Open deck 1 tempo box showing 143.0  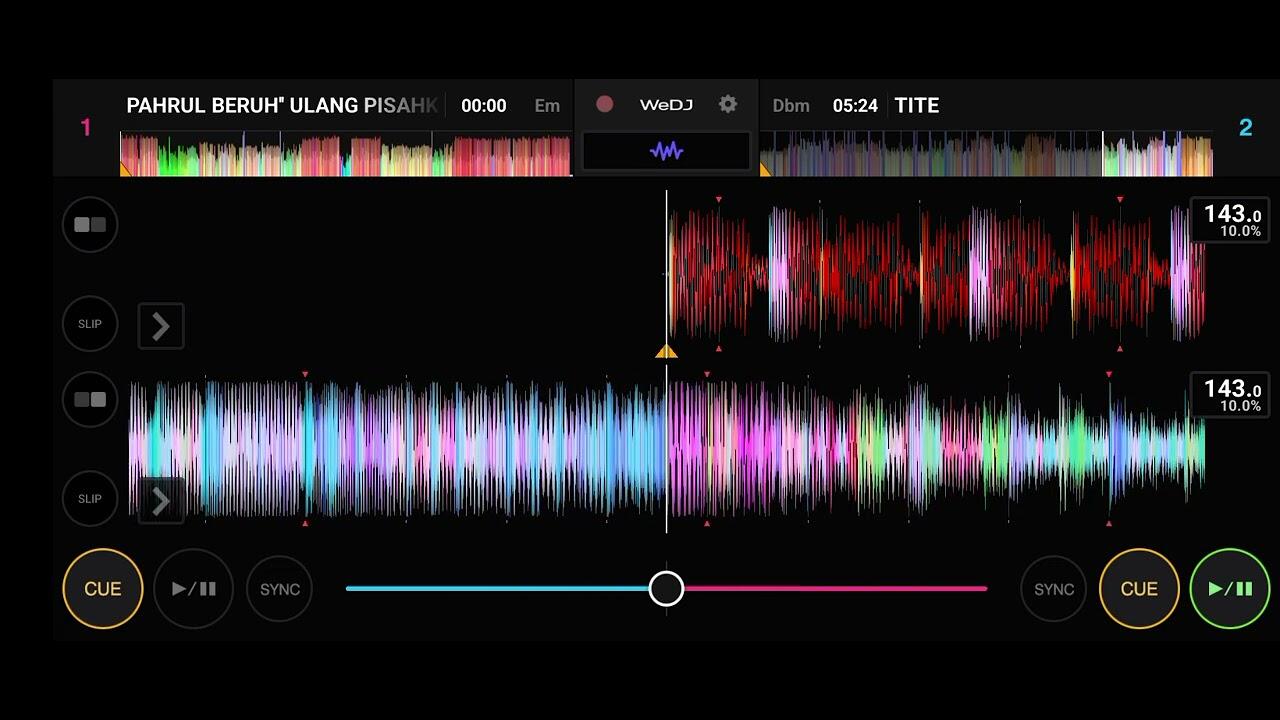[x=1230, y=220]
